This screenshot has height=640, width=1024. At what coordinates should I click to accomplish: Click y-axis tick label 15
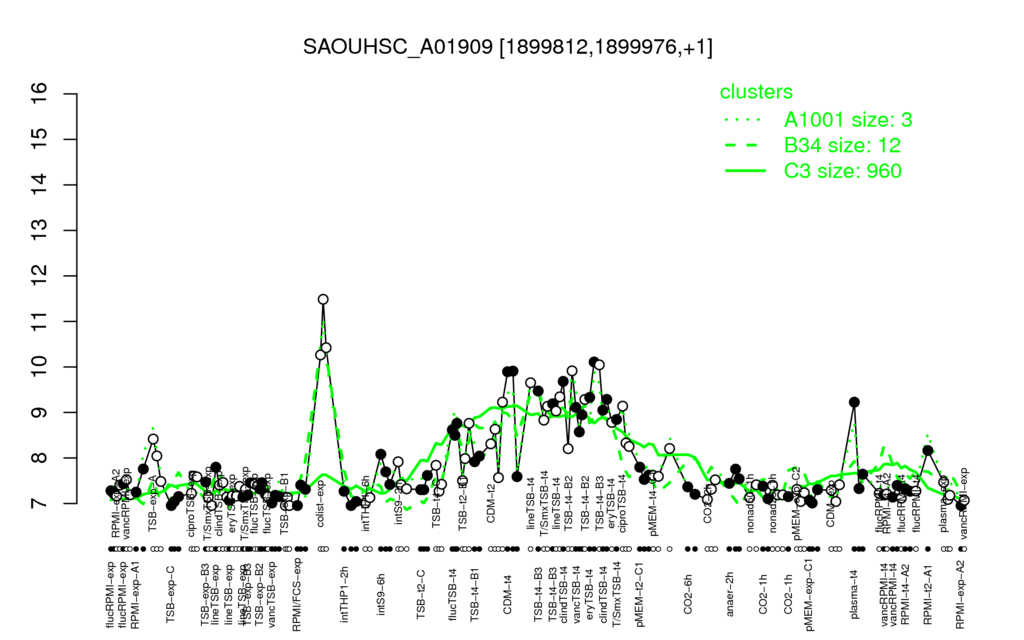pyautogui.click(x=39, y=139)
